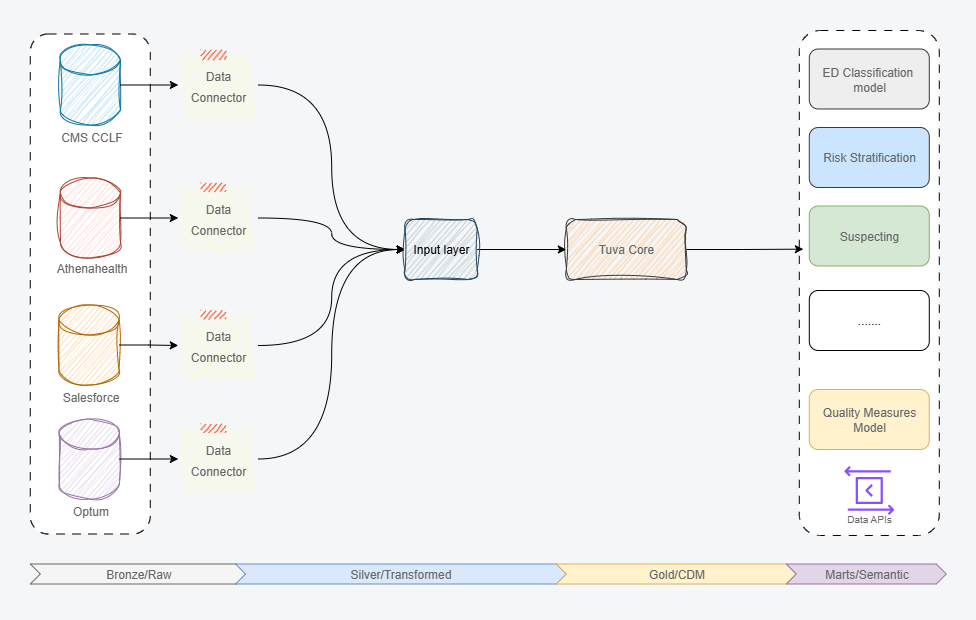The height and width of the screenshot is (620, 976).
Task: Select the blue Risk Stratification box
Action: click(x=868, y=157)
